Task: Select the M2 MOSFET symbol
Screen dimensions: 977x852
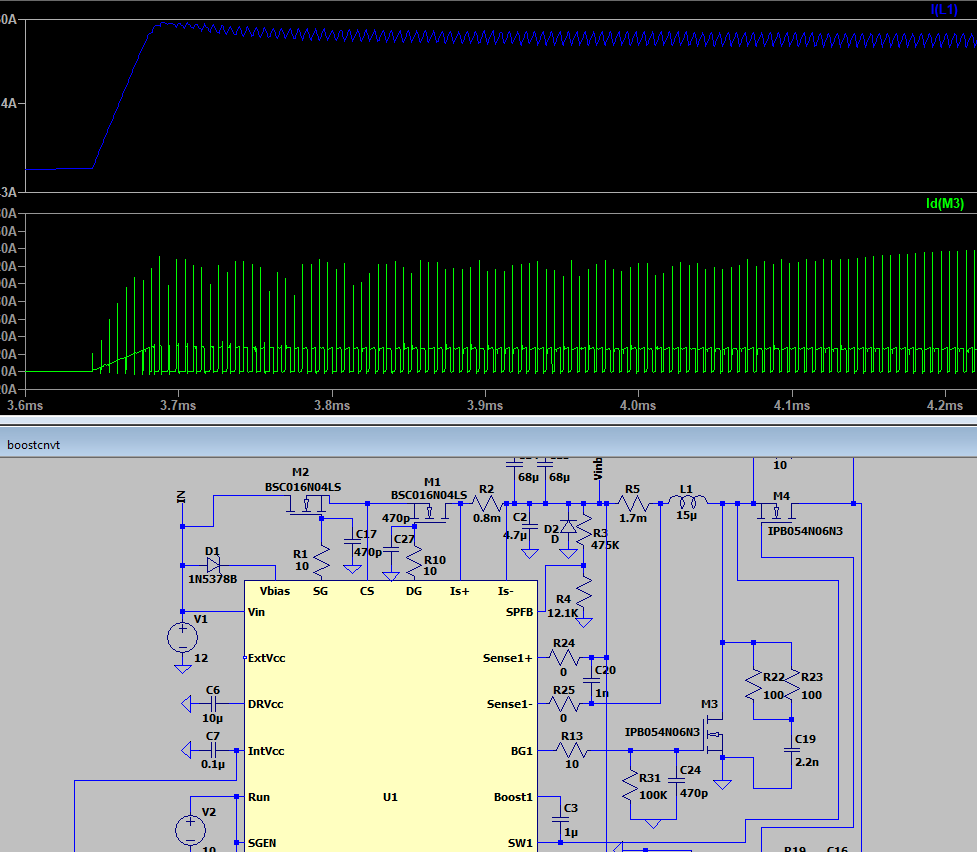Action: 308,505
